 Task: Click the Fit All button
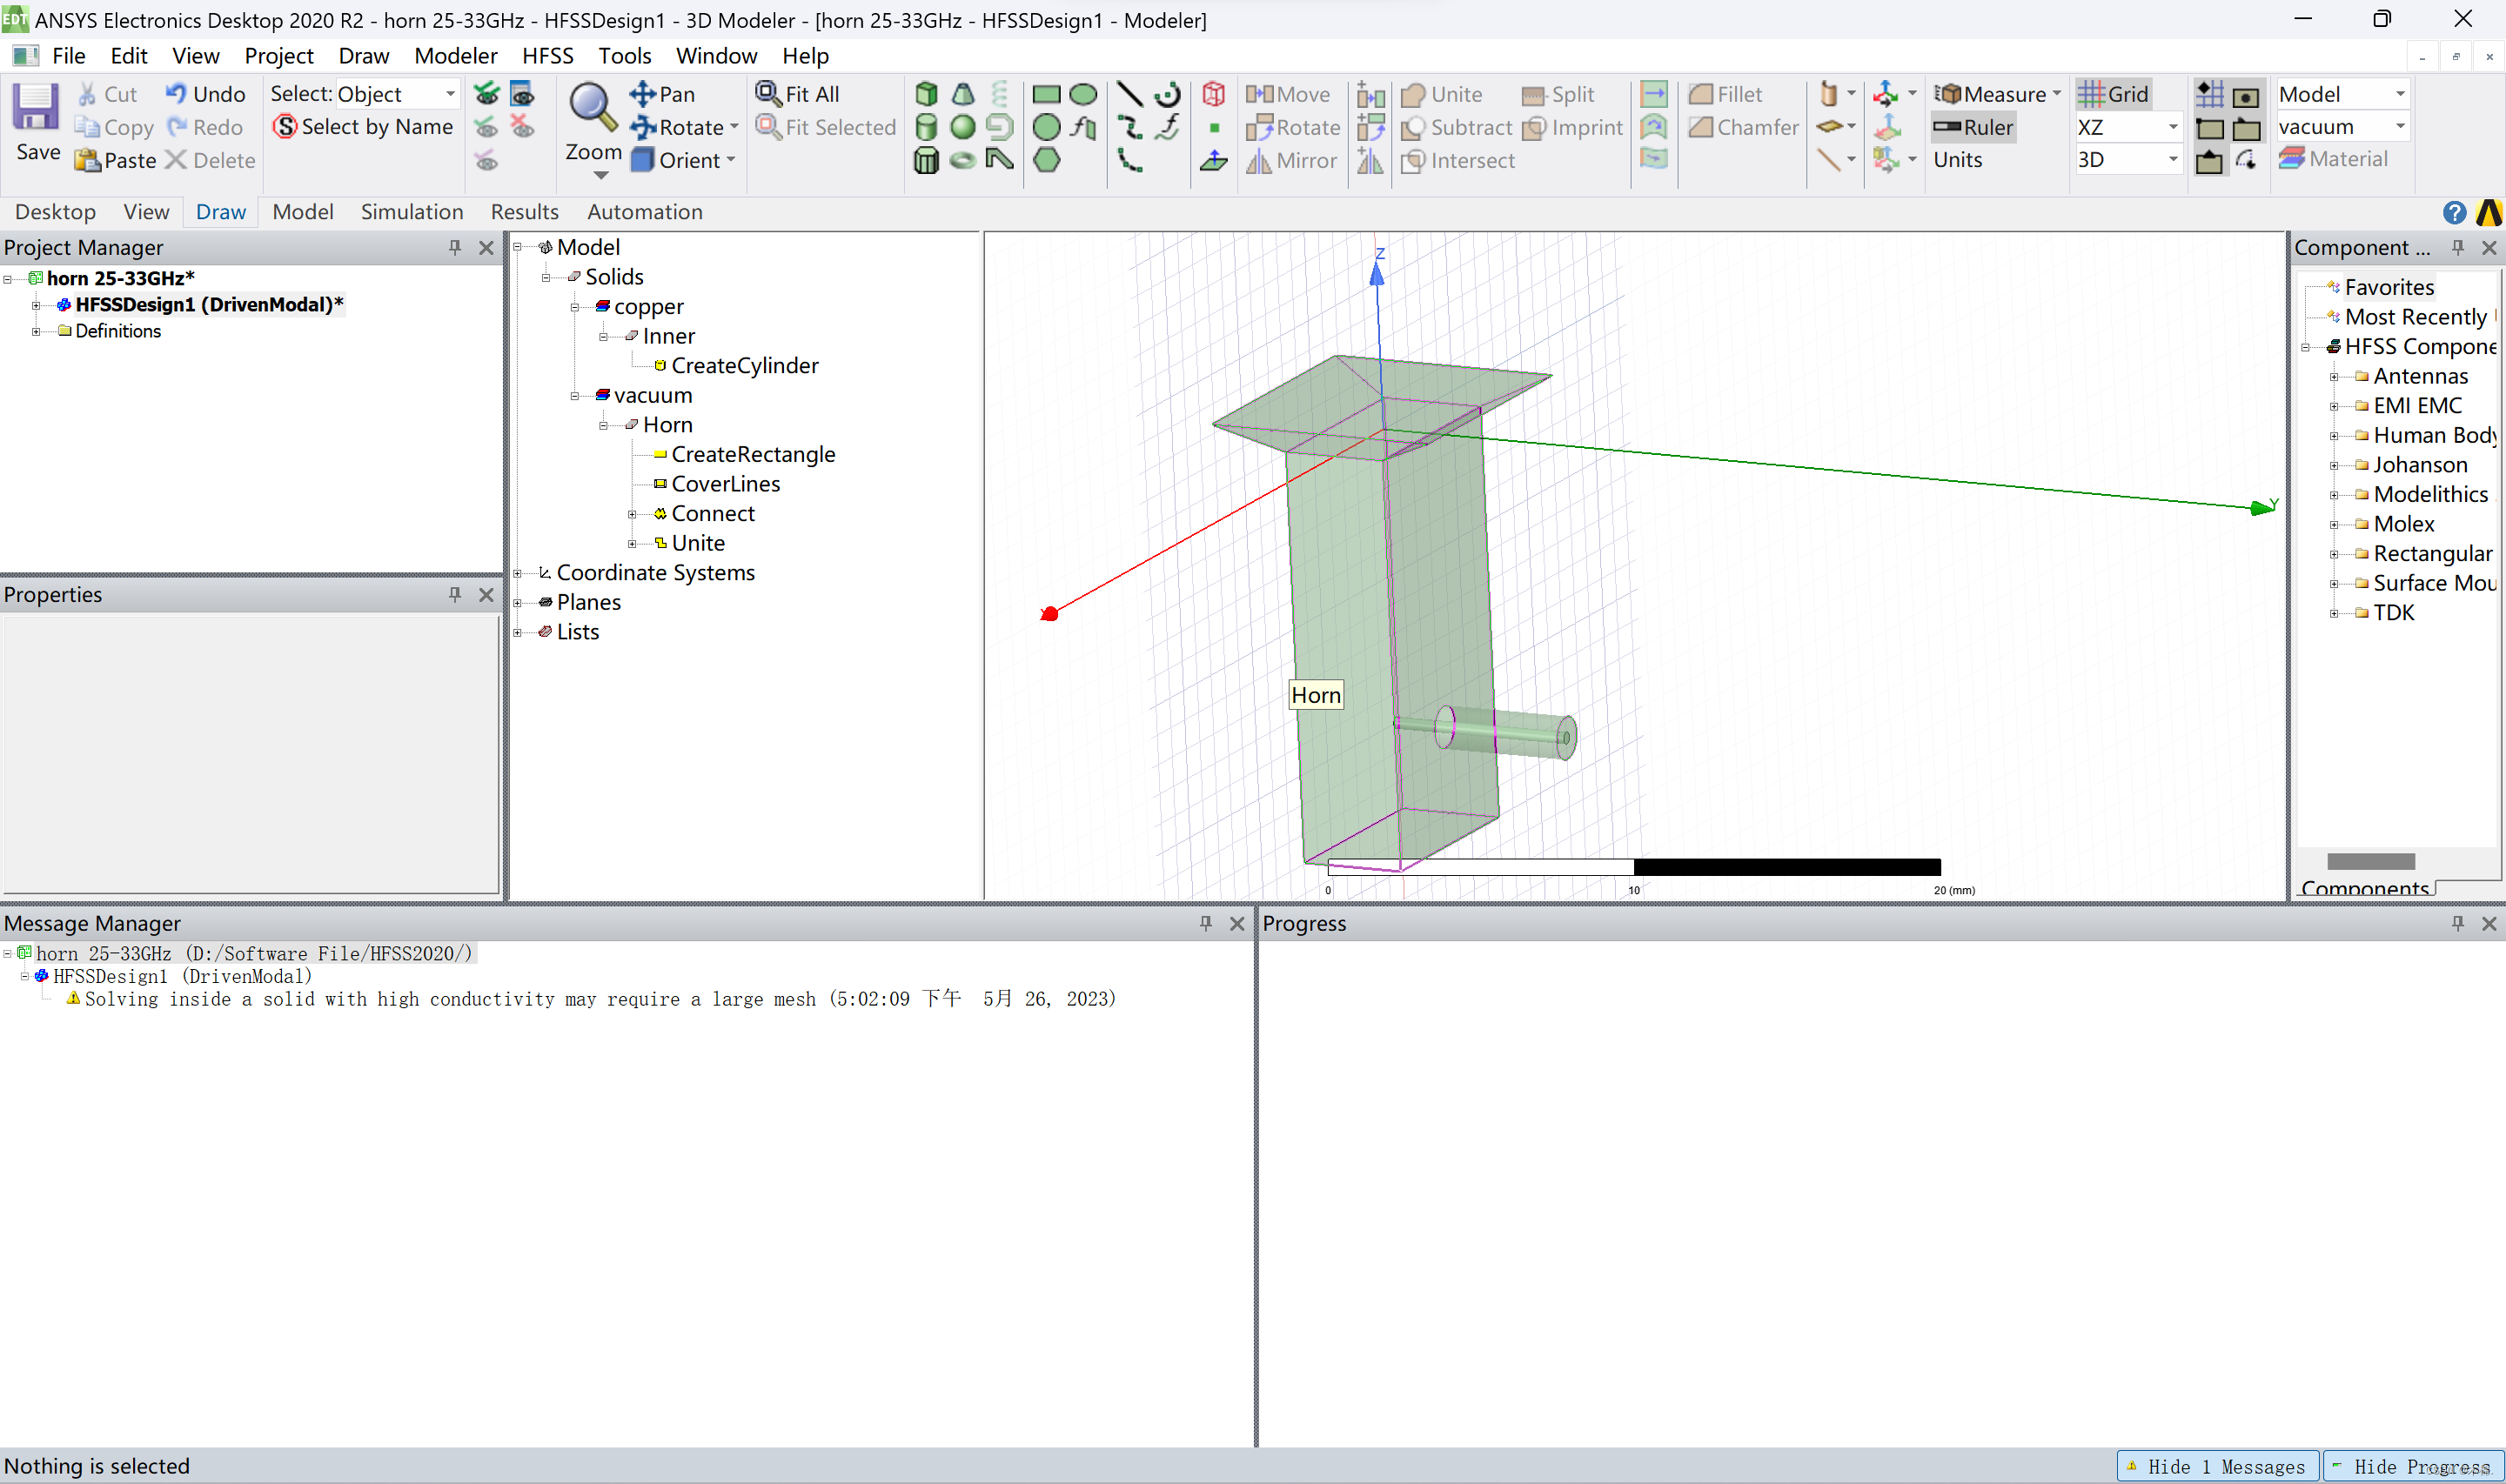pos(798,94)
